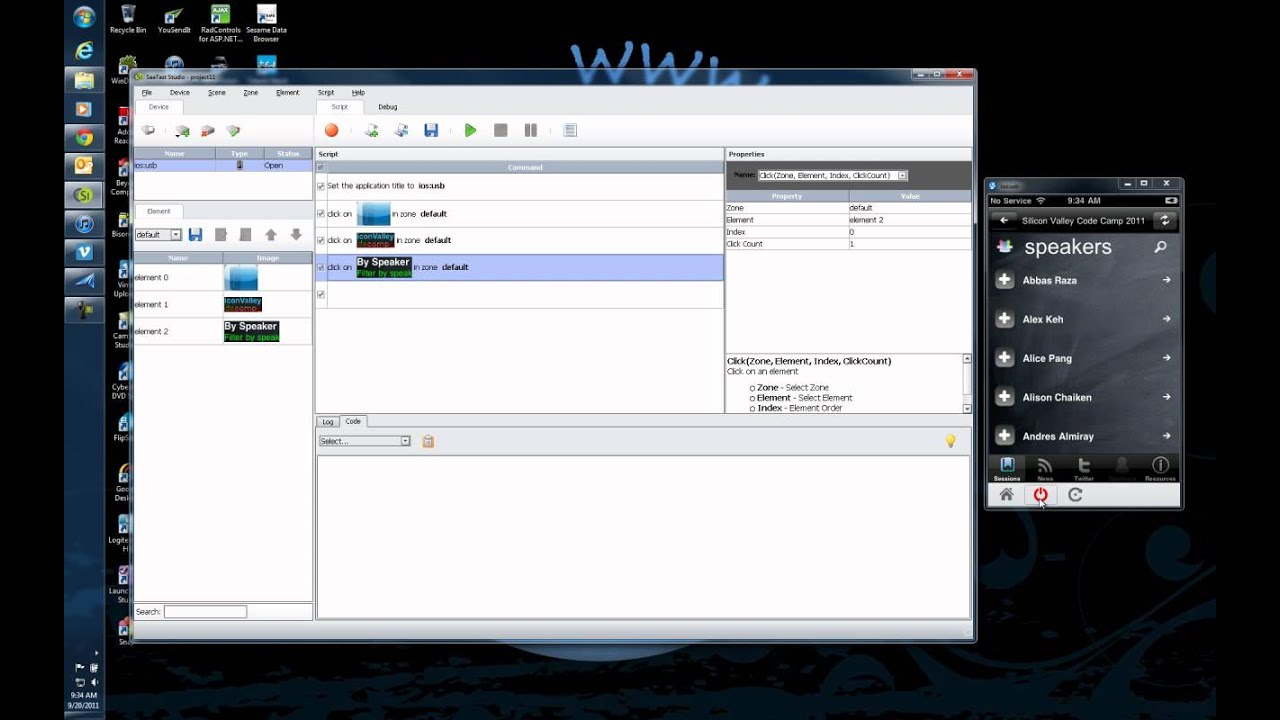Uncheck the 'By Speaker' click step checkbox
This screenshot has width=1280, height=720.
(x=321, y=267)
